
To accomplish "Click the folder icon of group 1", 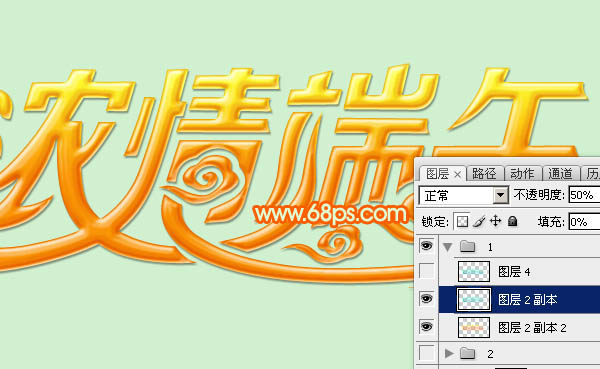I will tap(467, 246).
